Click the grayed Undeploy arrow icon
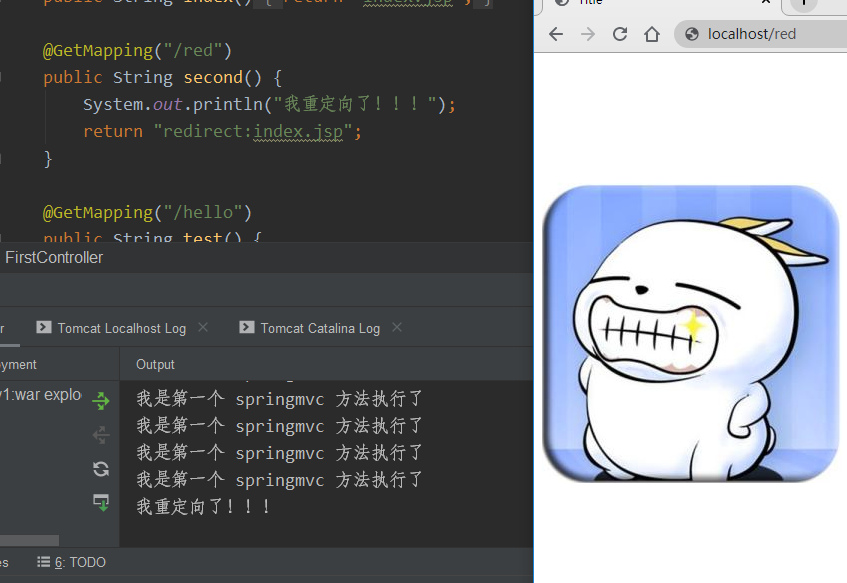This screenshot has width=847, height=583. point(101,434)
